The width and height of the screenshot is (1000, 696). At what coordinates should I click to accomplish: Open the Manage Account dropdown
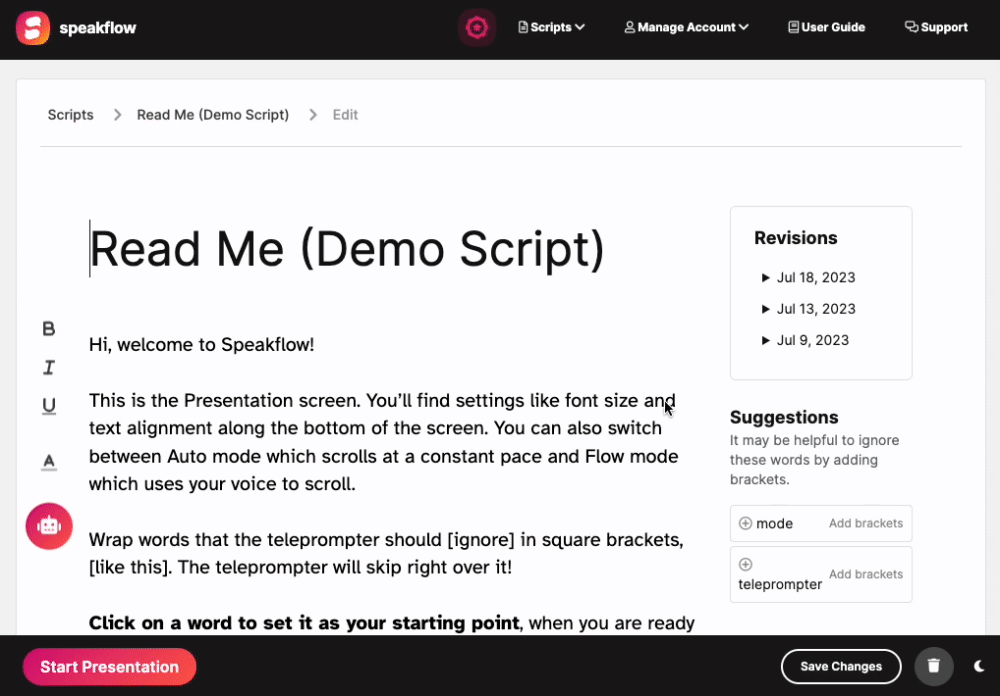pyautogui.click(x=686, y=27)
